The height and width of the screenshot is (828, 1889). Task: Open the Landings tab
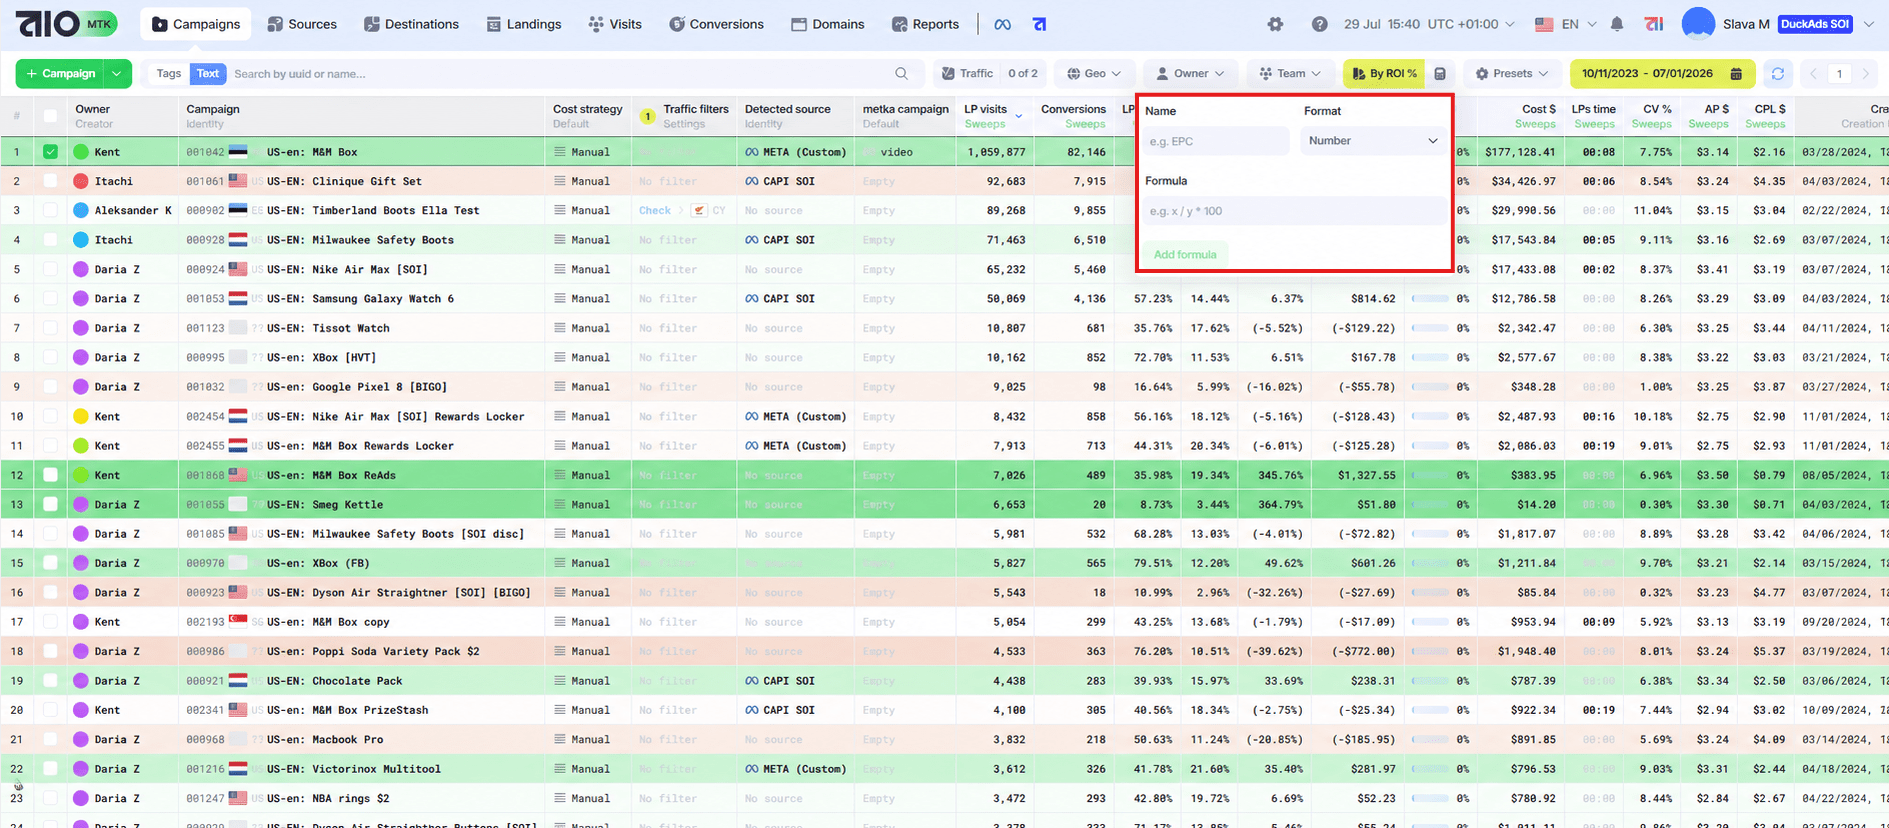click(x=524, y=24)
